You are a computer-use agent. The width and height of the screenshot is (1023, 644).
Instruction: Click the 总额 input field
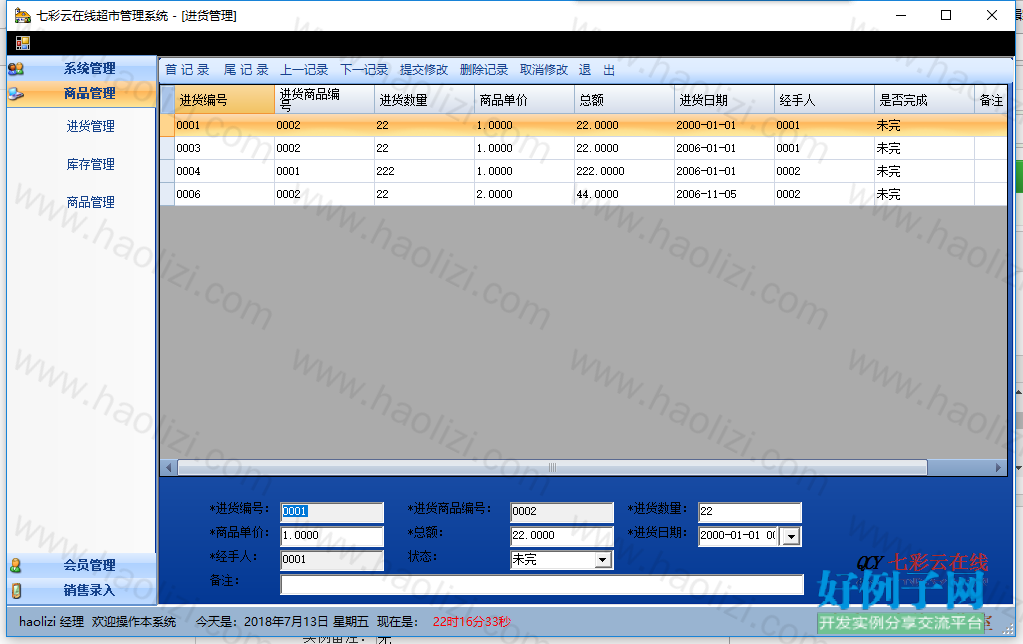point(562,536)
